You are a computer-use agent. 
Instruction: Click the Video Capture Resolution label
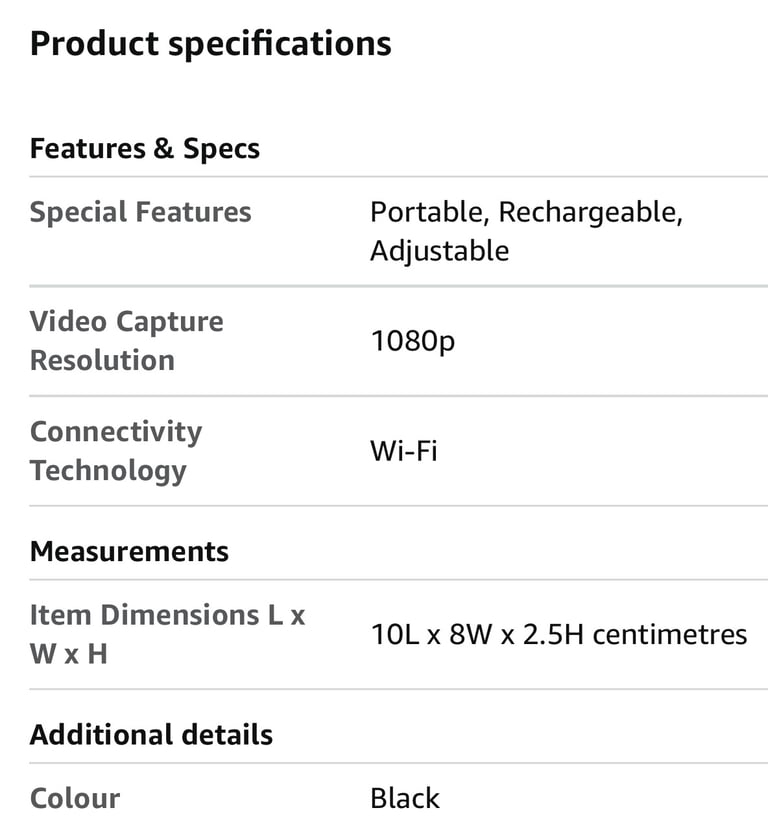(127, 340)
